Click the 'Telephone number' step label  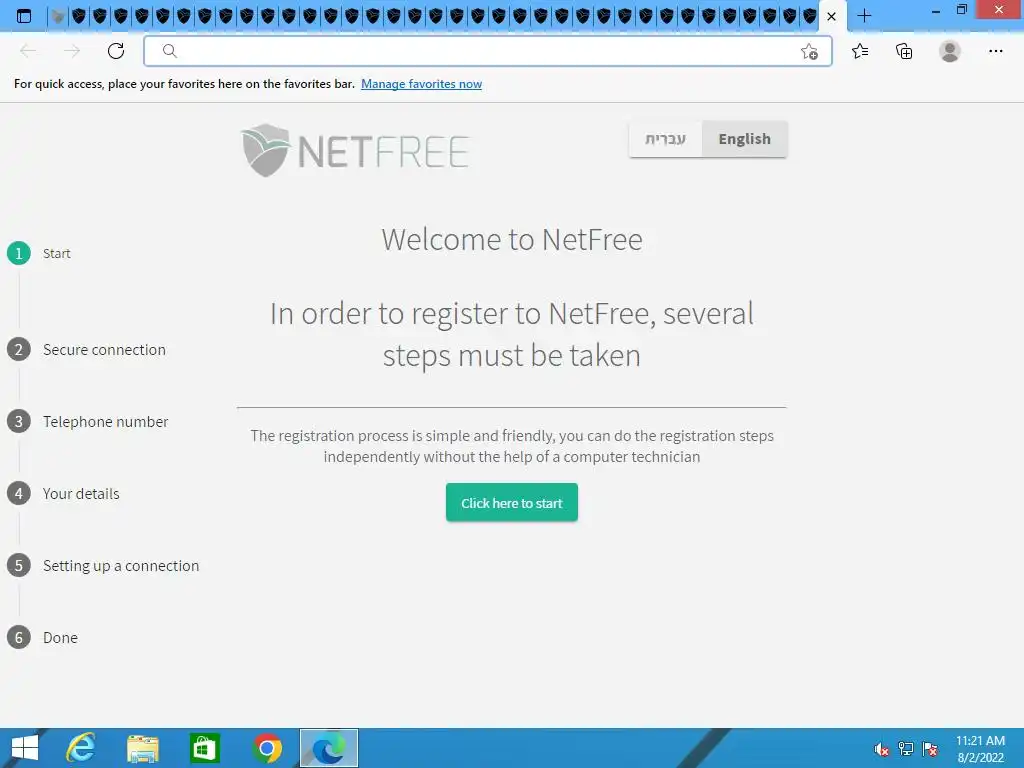(106, 421)
